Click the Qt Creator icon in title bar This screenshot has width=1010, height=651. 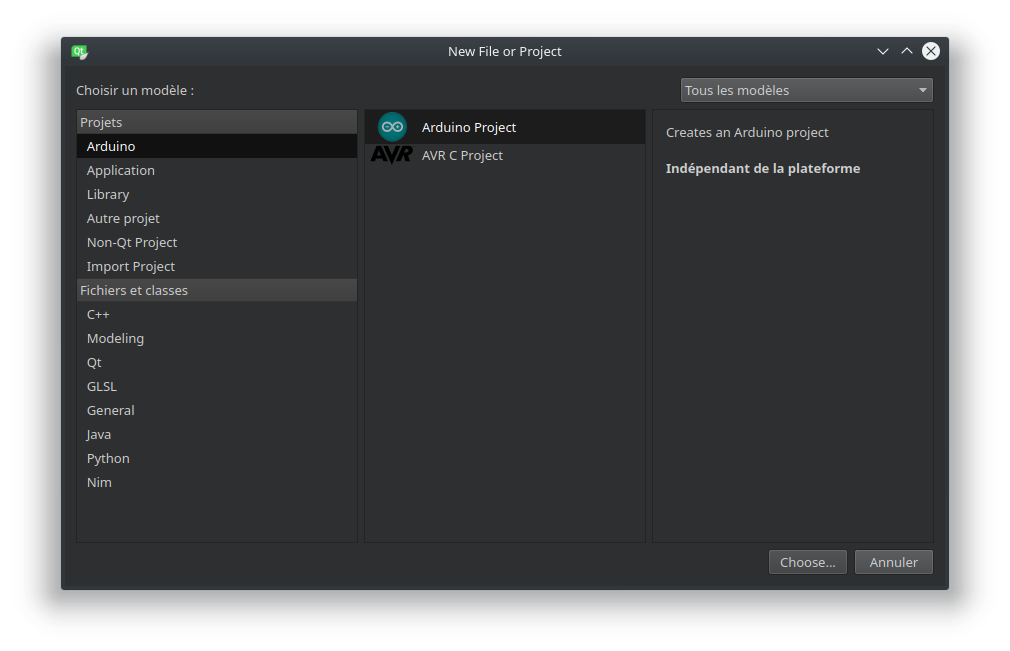80,52
